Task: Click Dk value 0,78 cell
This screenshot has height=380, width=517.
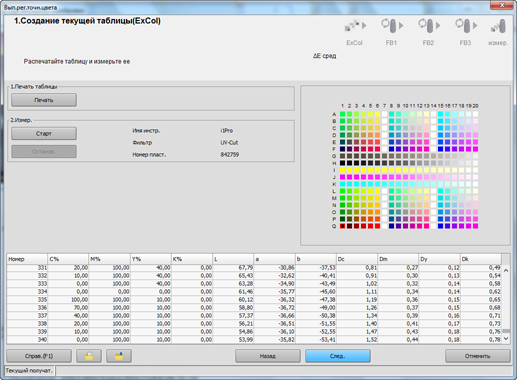Action: pyautogui.click(x=481, y=340)
